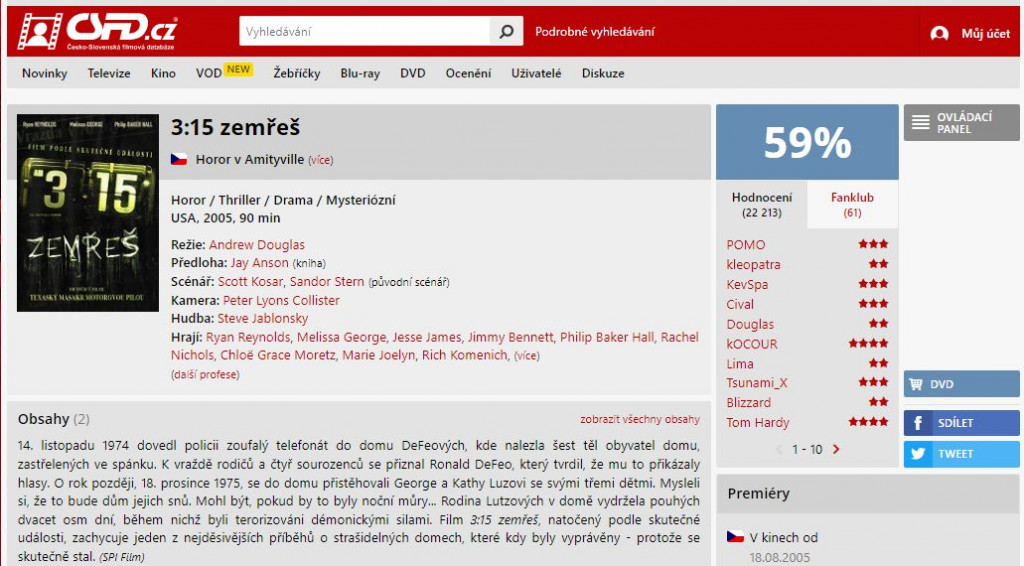Open DVD menu item in navigation
Image resolution: width=1024 pixels, height=566 pixels.
(x=413, y=73)
